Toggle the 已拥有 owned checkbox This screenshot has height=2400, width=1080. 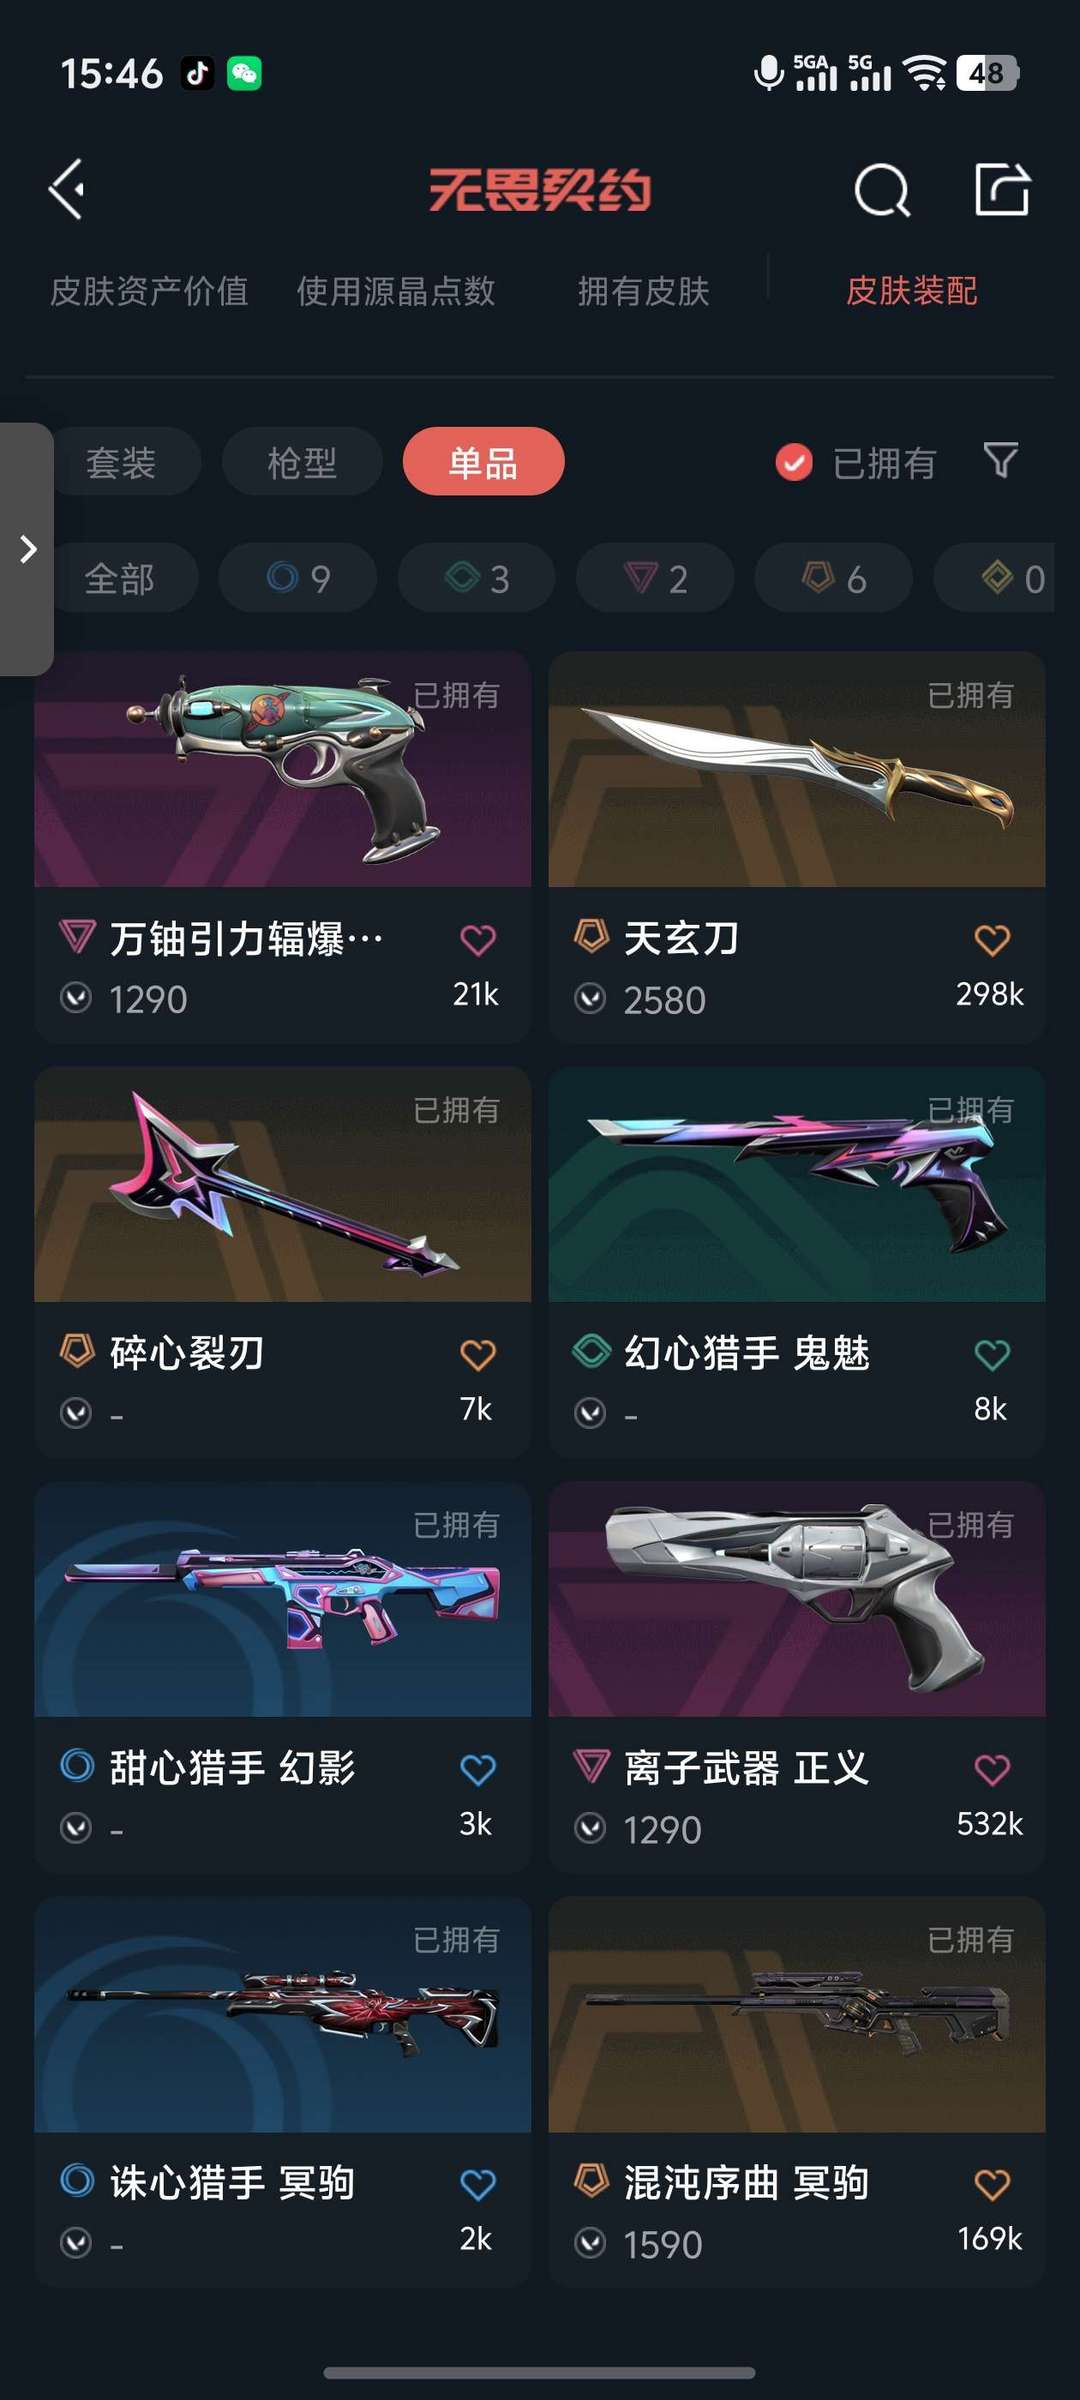click(794, 462)
